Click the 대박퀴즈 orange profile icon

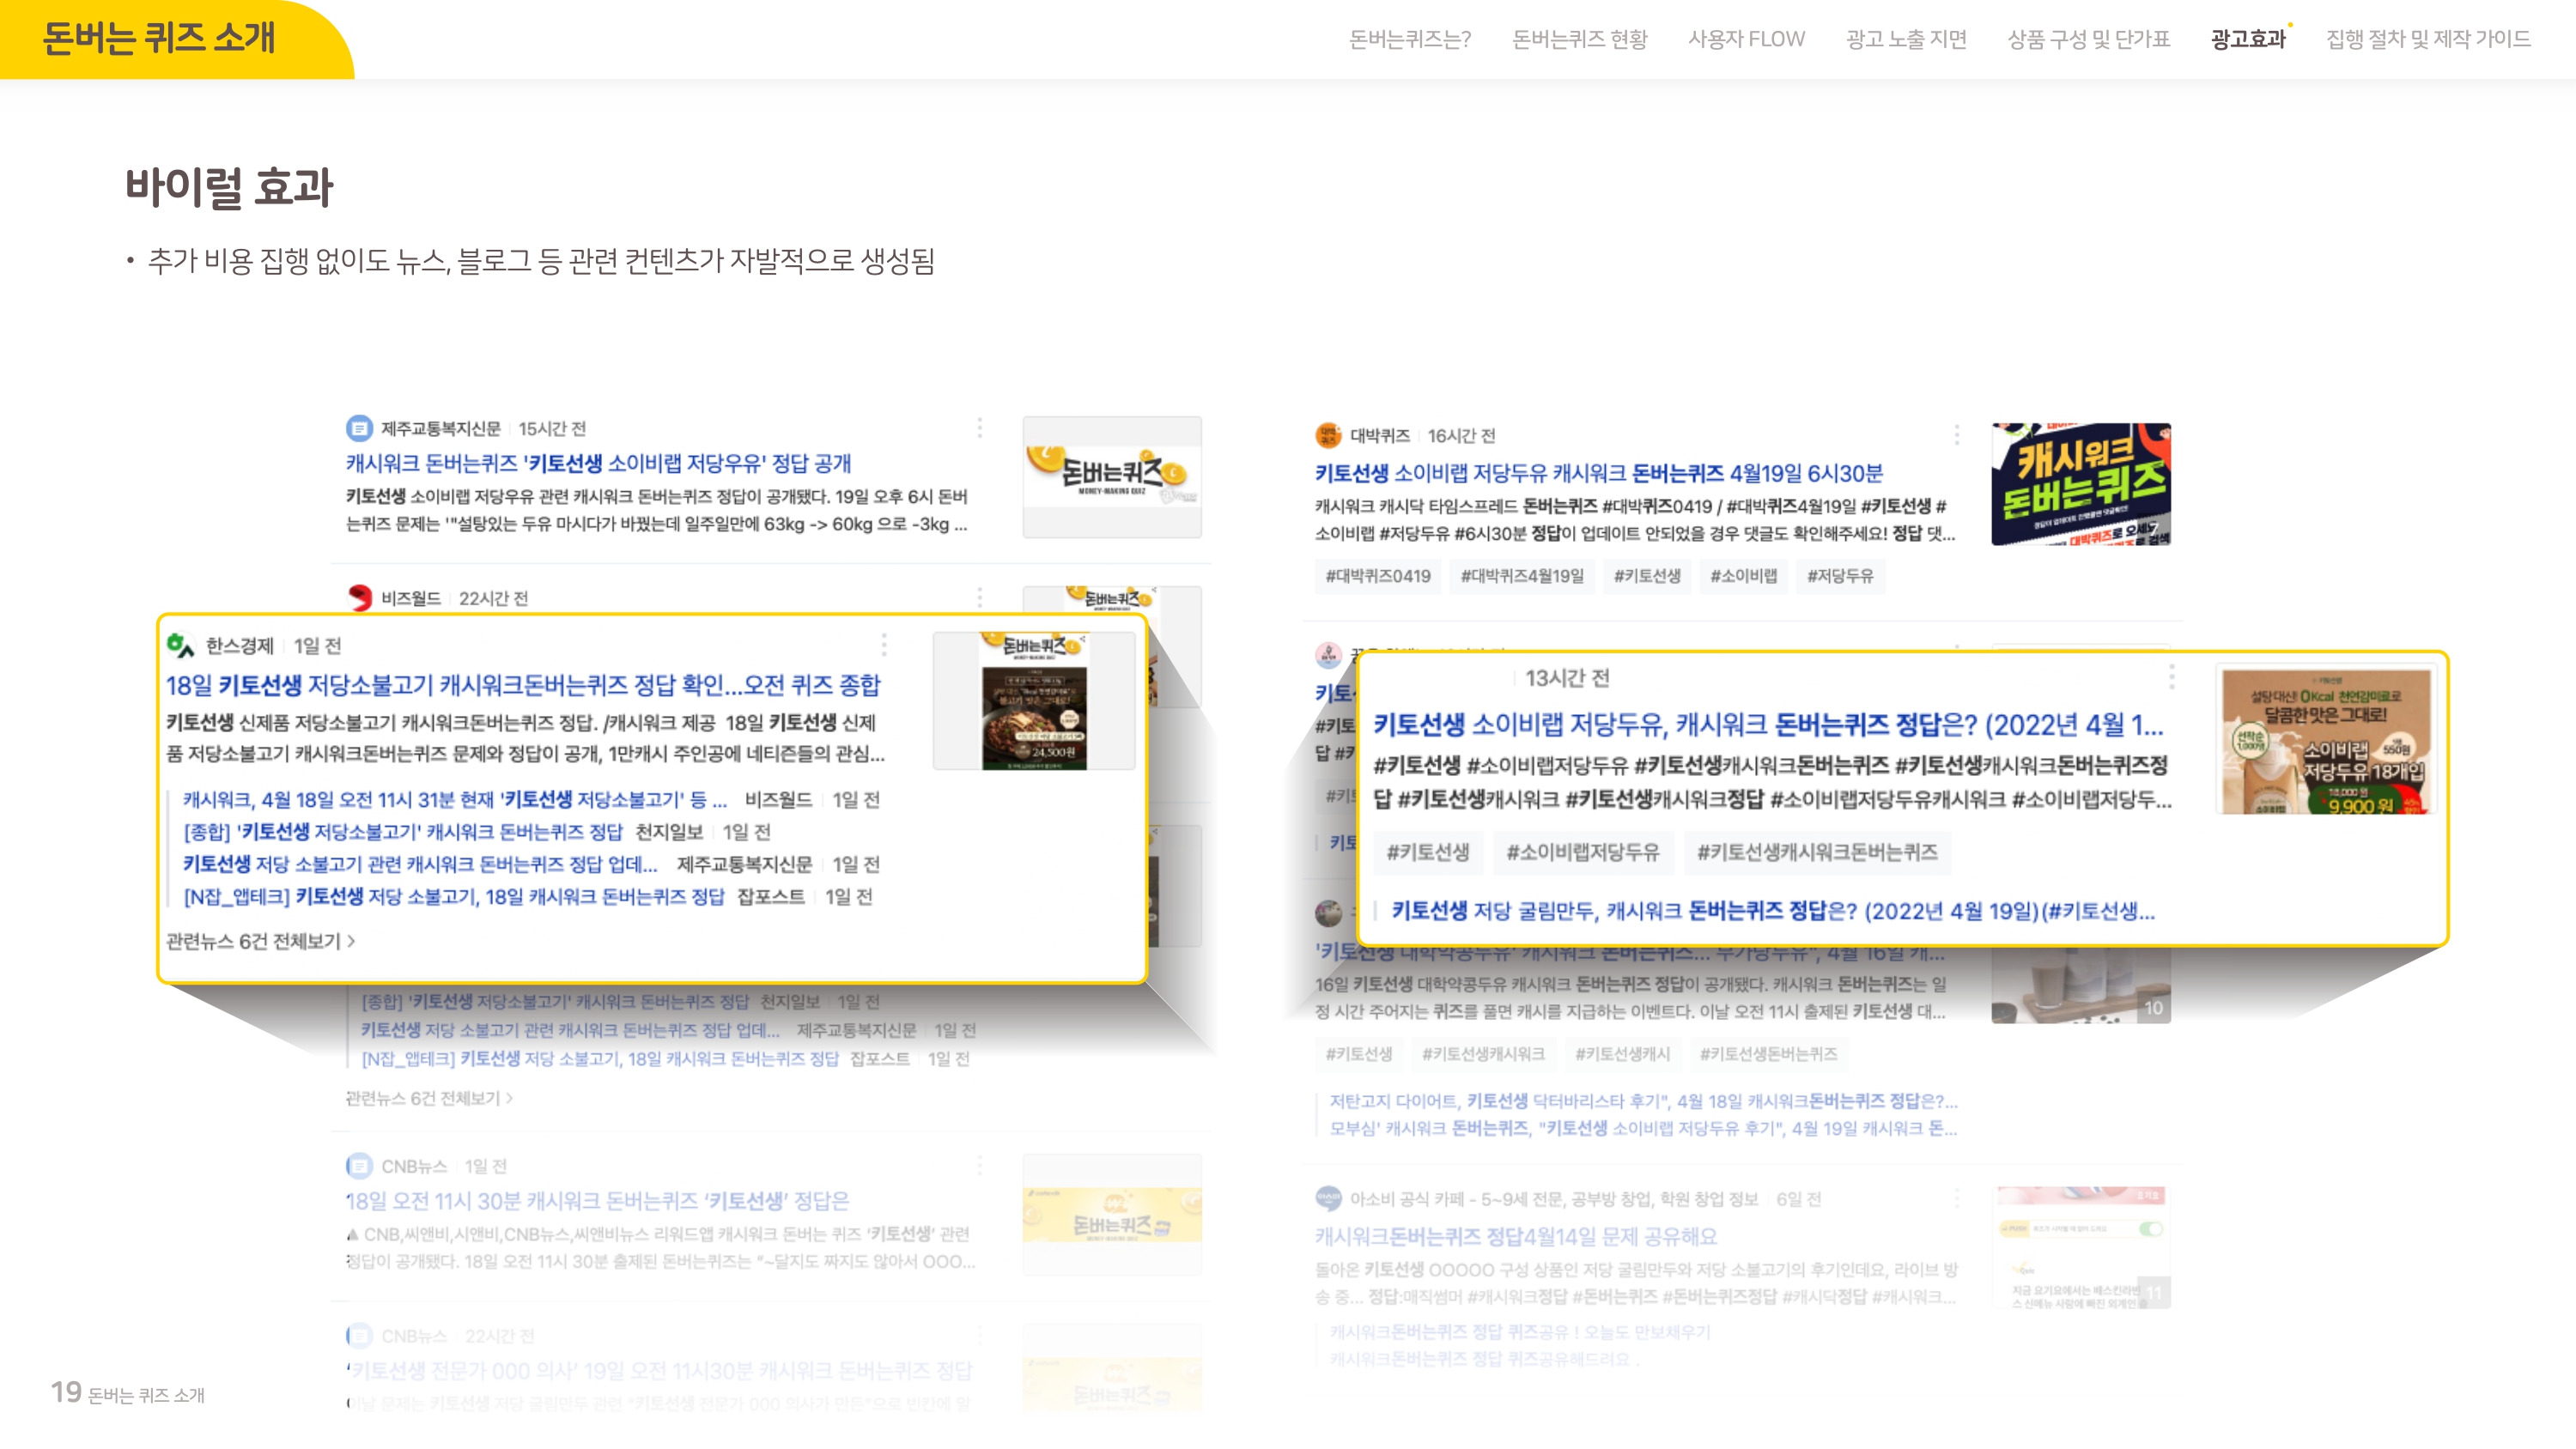coord(1328,435)
